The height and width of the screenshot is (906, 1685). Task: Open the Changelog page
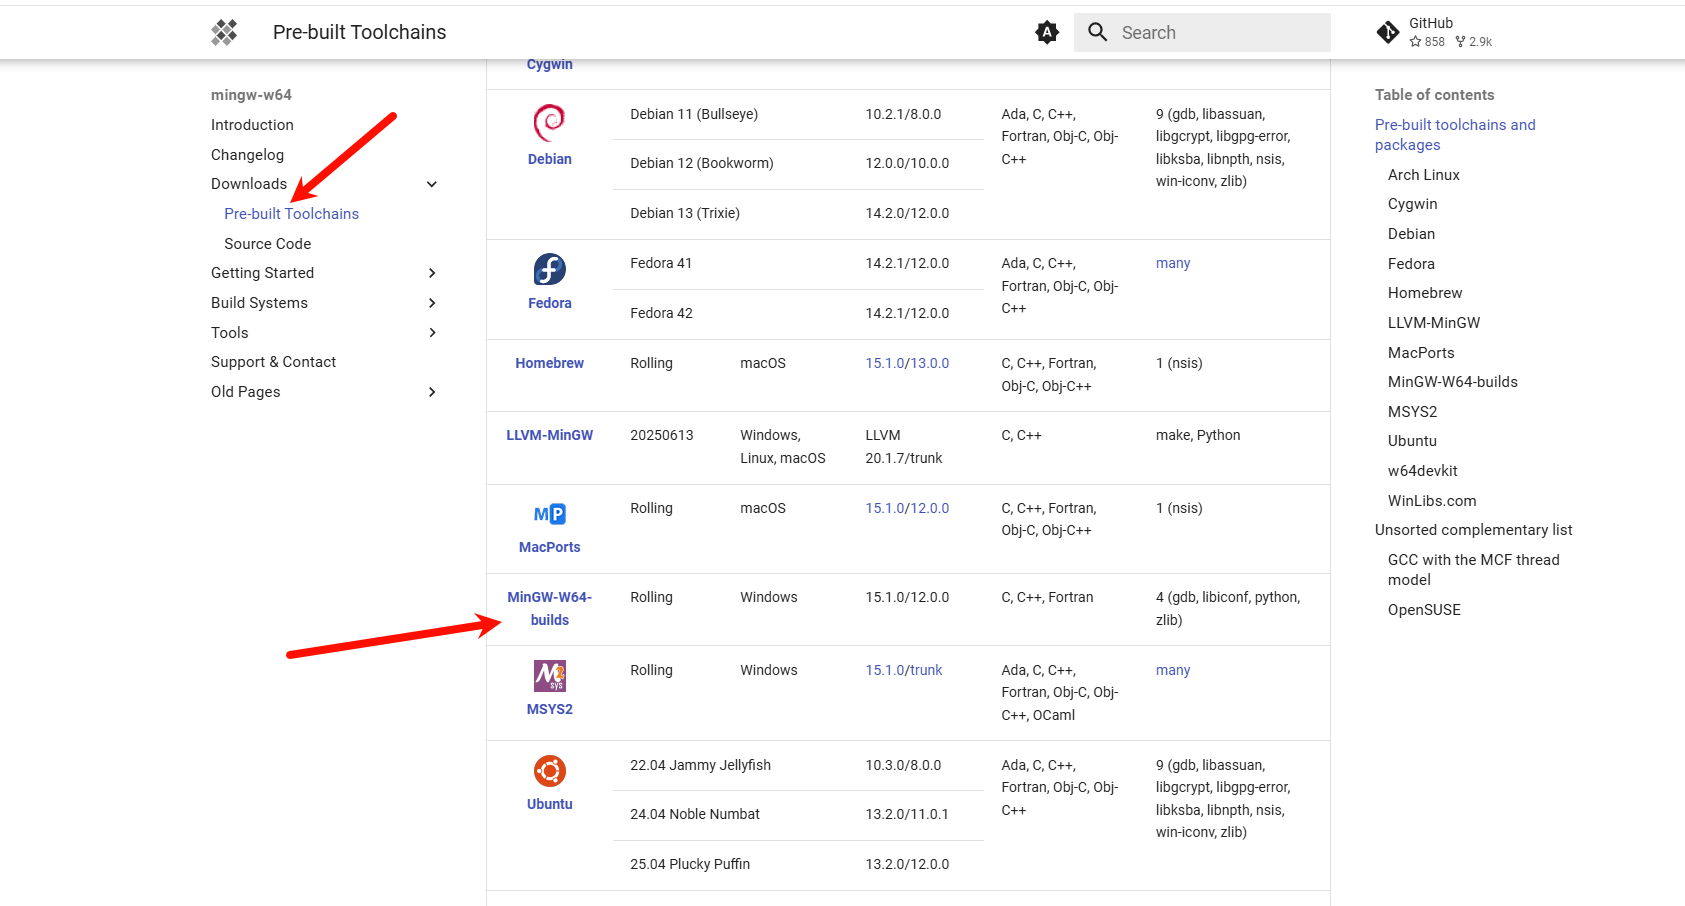pos(247,155)
